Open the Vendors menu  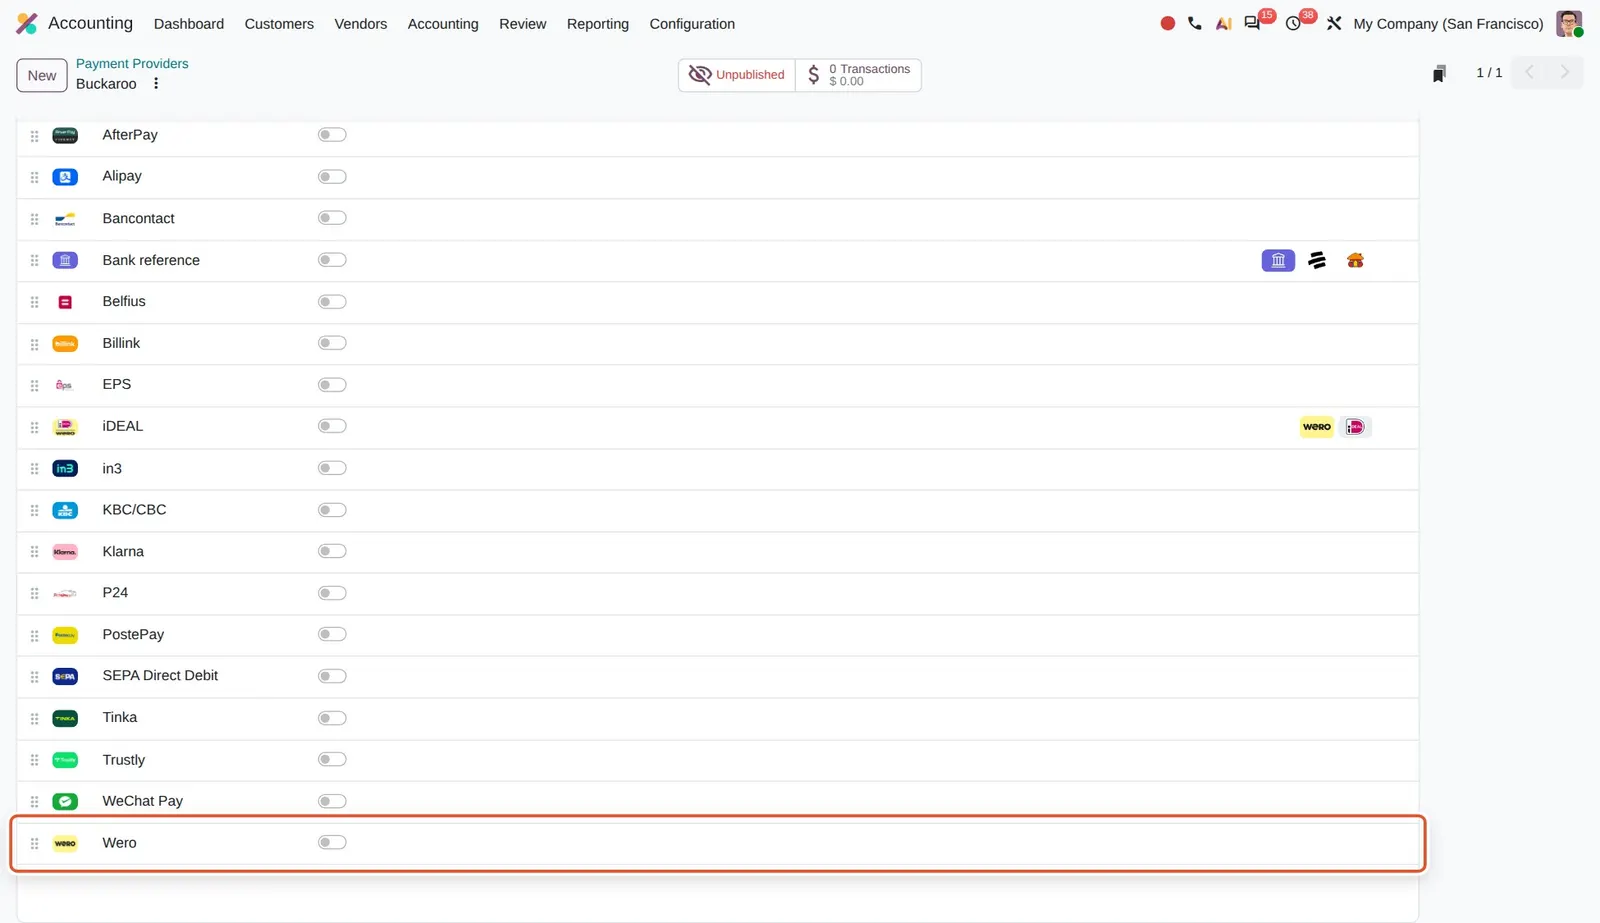click(x=360, y=24)
